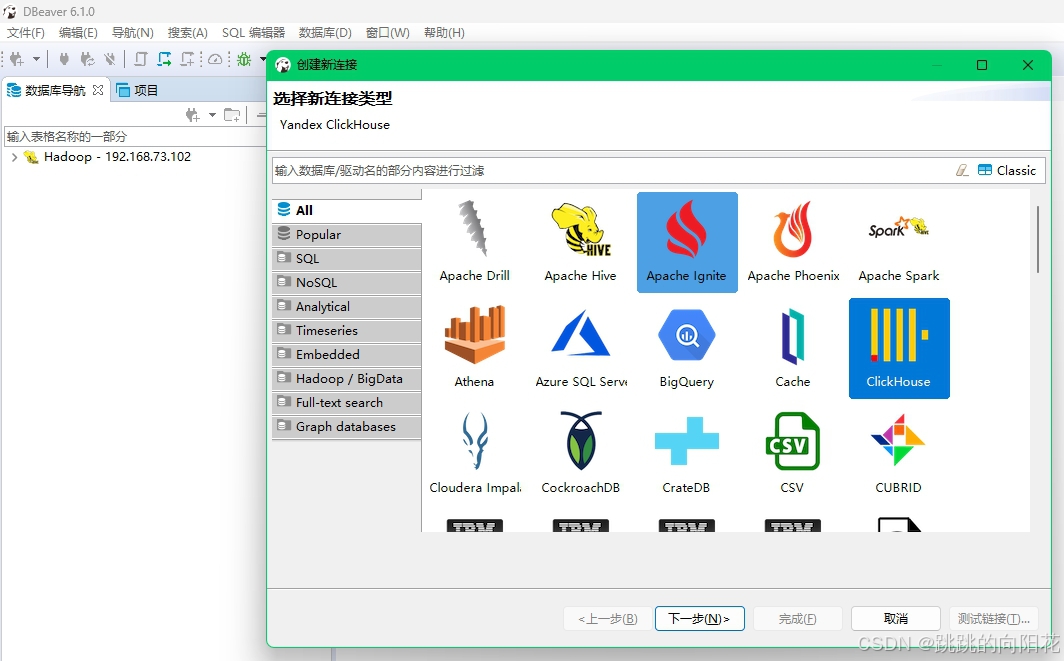Open the 导航(N) menu
Image resolution: width=1064 pixels, height=661 pixels.
(132, 33)
